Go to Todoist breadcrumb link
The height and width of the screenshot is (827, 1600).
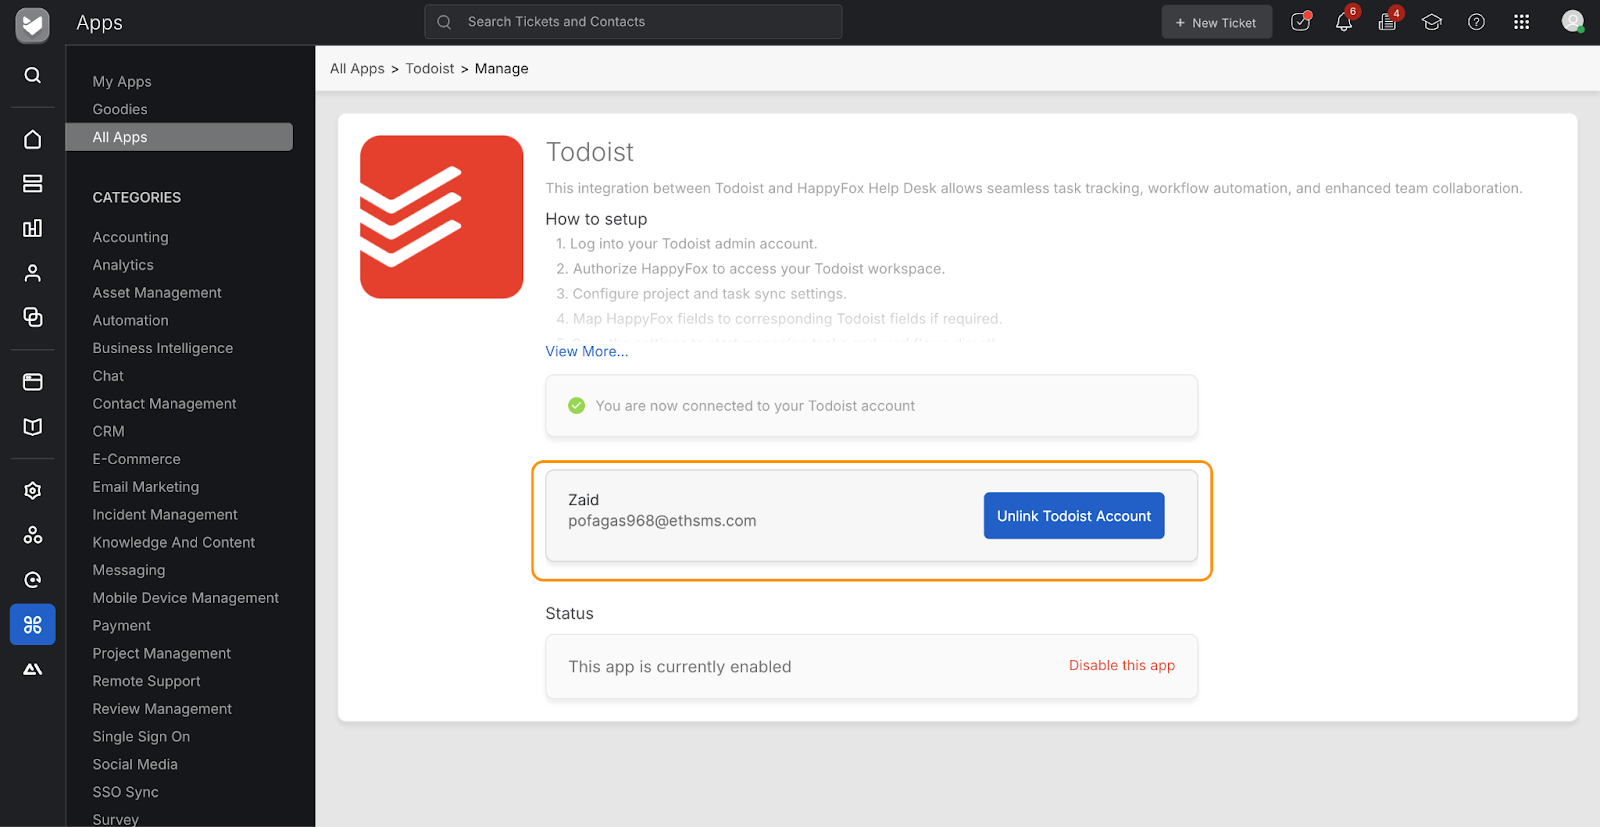[430, 69]
